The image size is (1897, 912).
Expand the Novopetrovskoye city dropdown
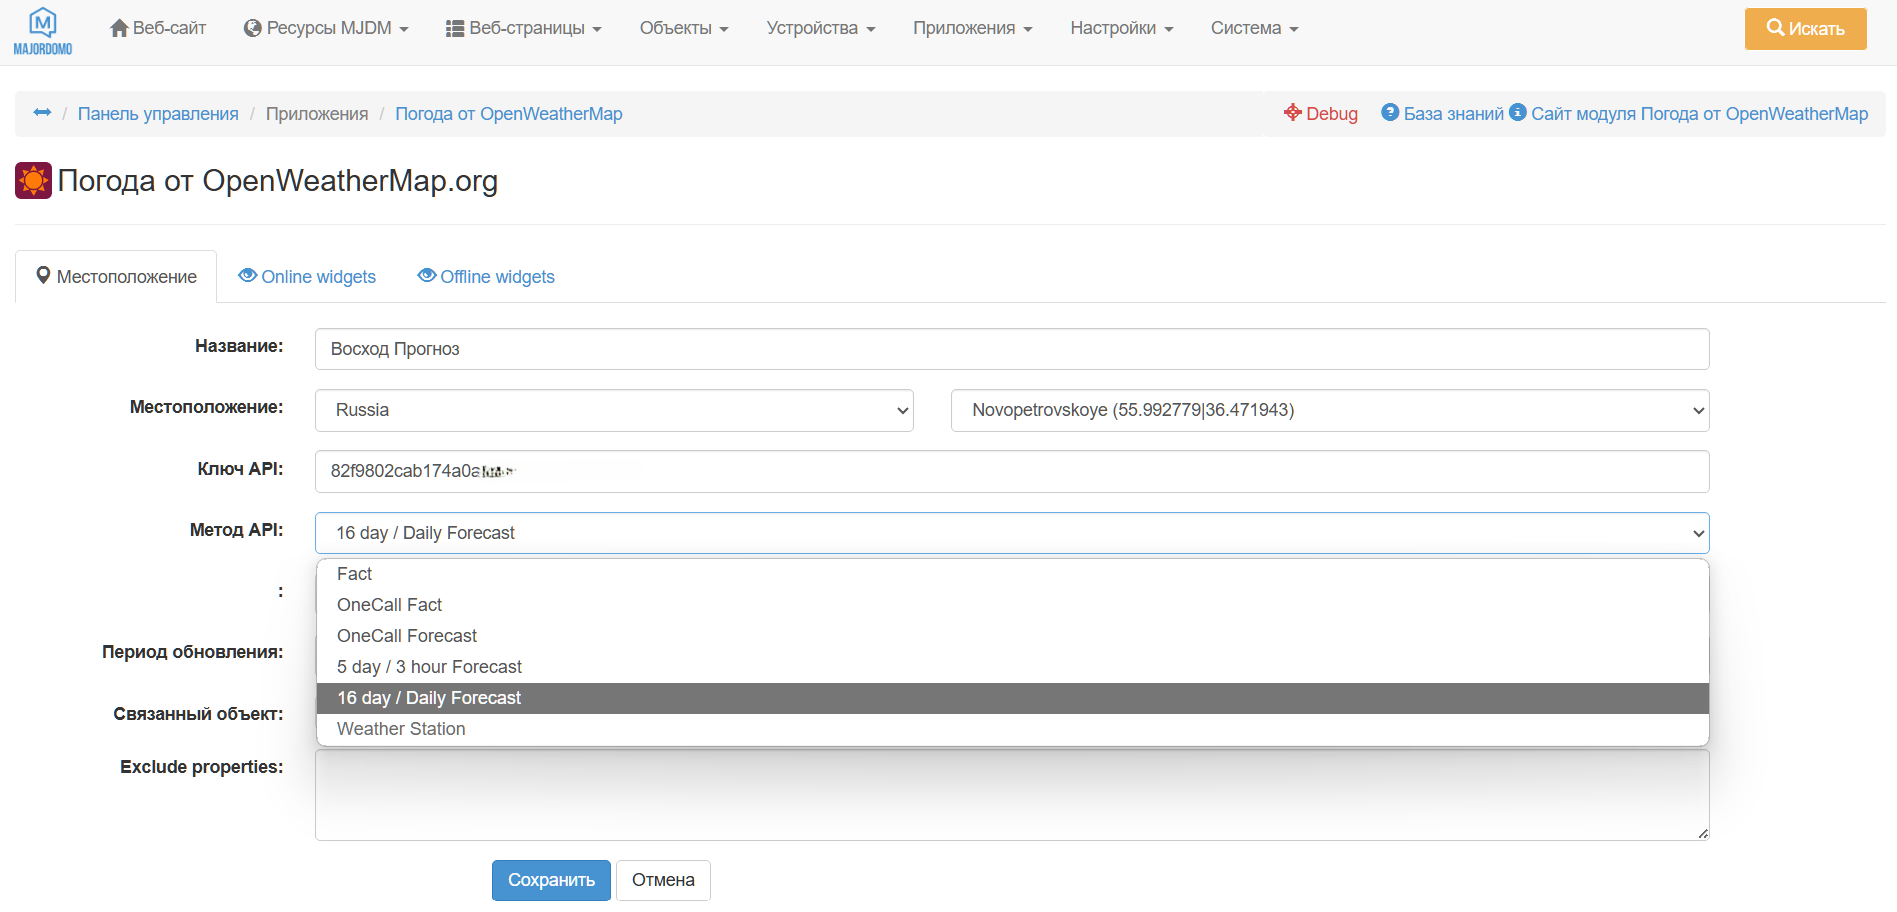tap(1329, 411)
